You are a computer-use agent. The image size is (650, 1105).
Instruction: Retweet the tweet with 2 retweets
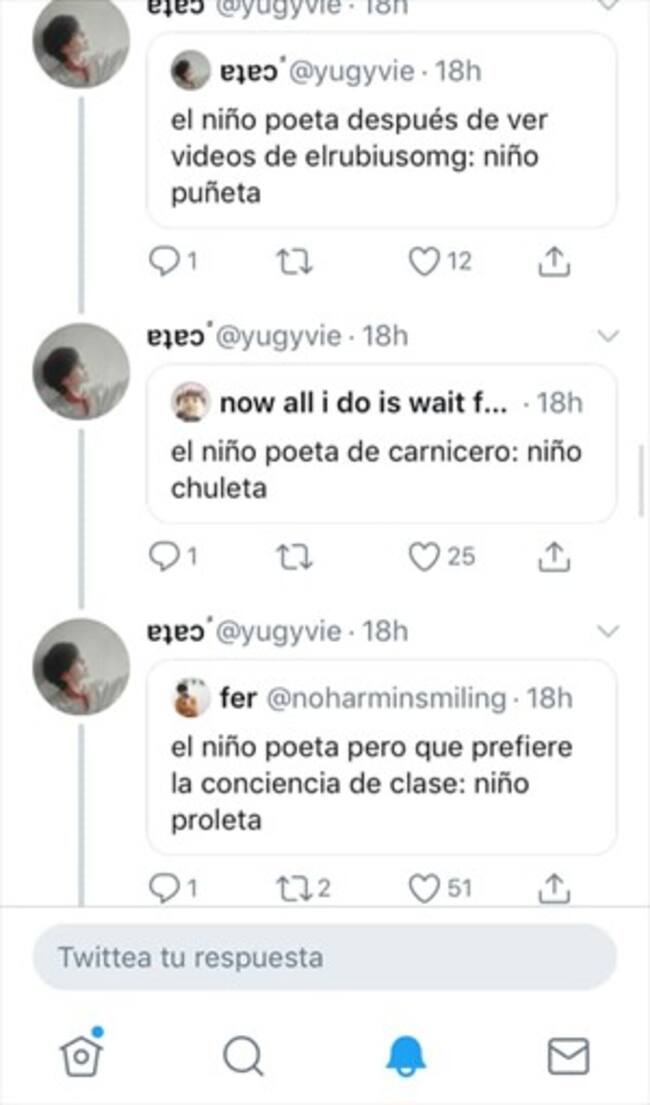[x=294, y=887]
